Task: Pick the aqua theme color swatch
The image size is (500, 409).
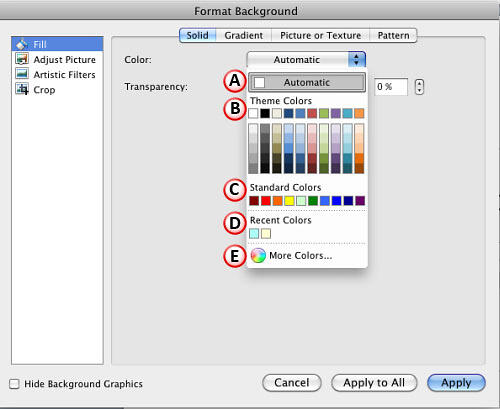Action: [347, 113]
